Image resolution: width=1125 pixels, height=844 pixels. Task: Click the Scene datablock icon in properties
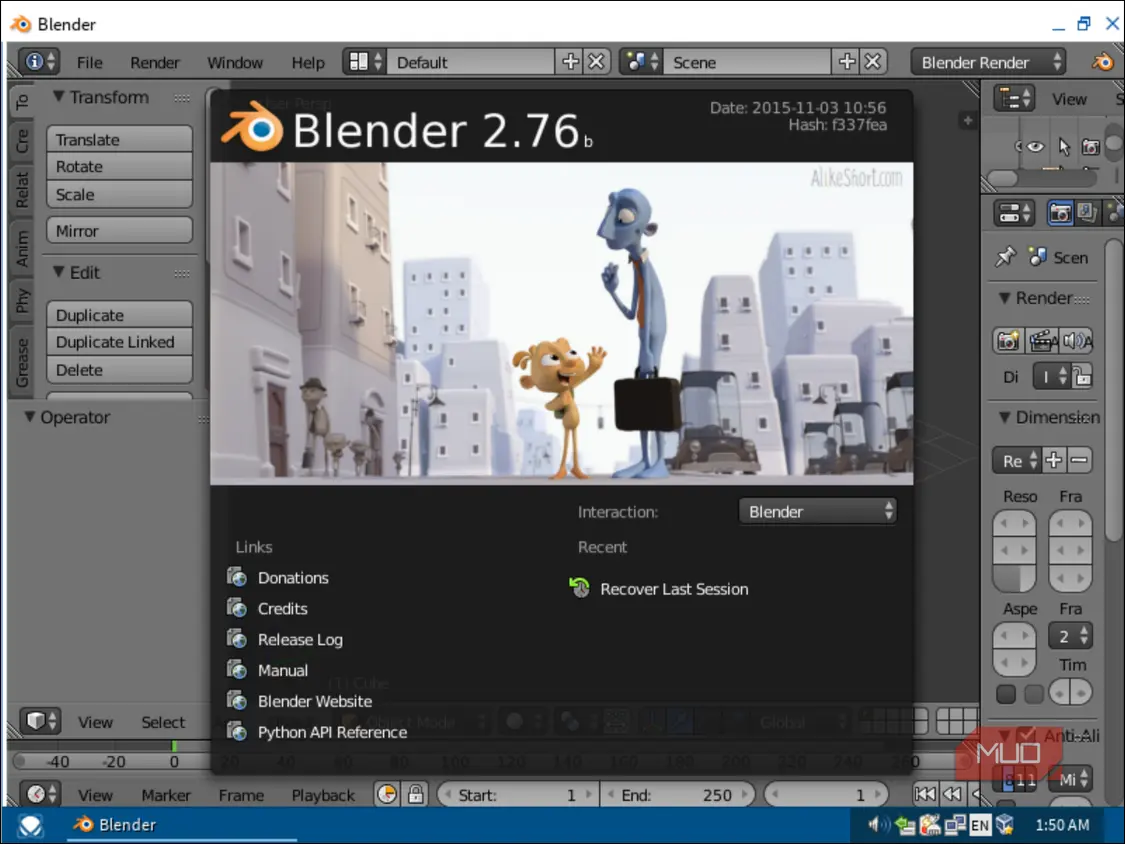tap(1037, 256)
